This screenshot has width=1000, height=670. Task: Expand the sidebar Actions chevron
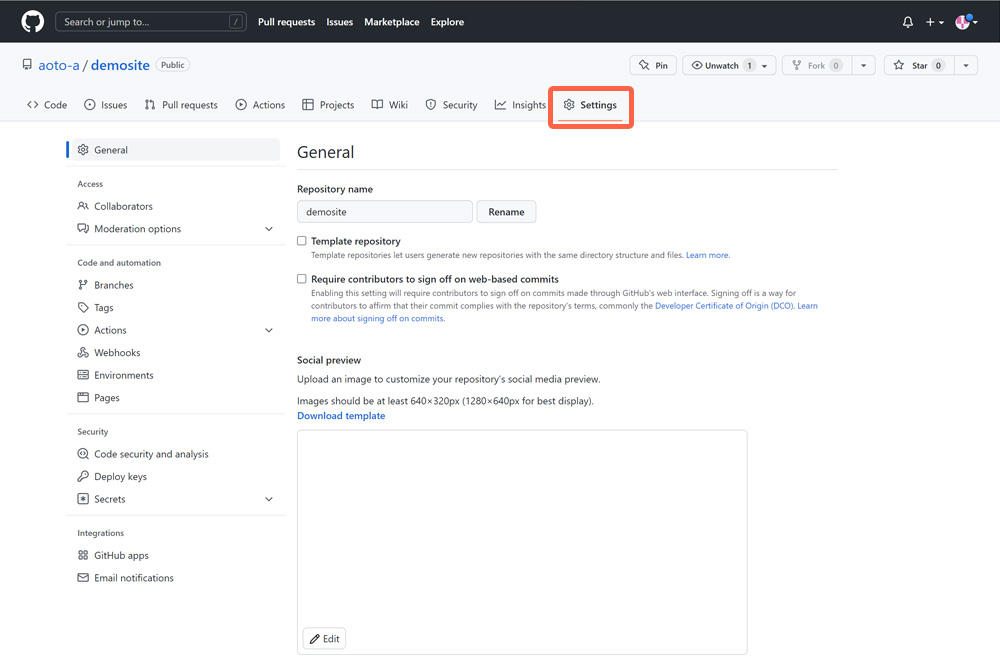269,330
